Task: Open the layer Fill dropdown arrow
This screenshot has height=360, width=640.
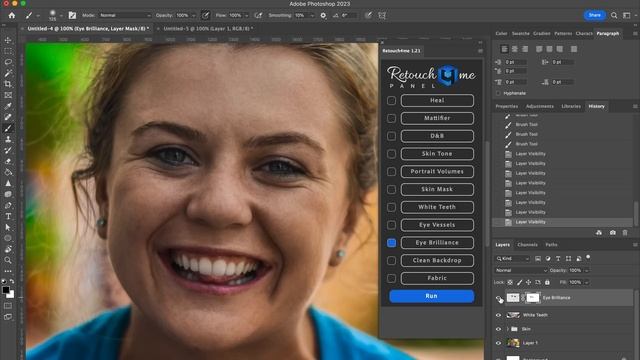Action: tap(587, 282)
